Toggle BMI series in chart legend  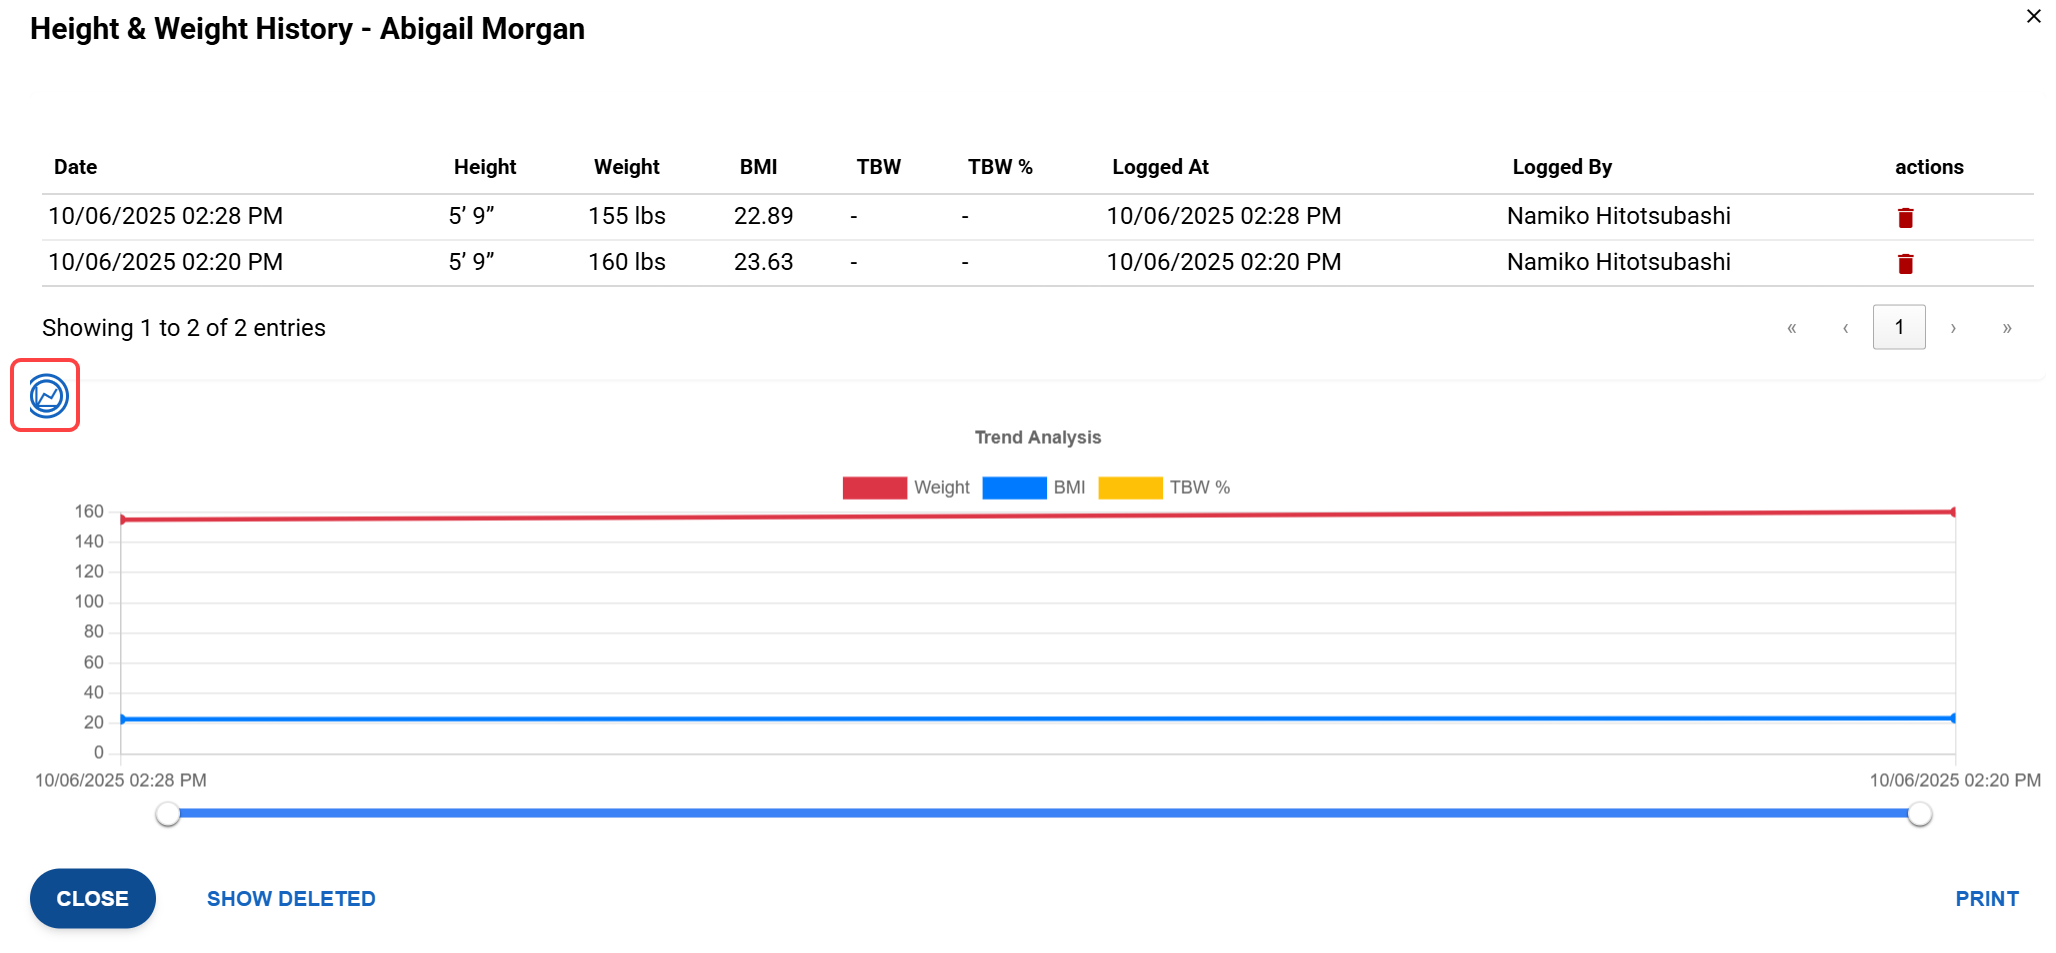1034,488
